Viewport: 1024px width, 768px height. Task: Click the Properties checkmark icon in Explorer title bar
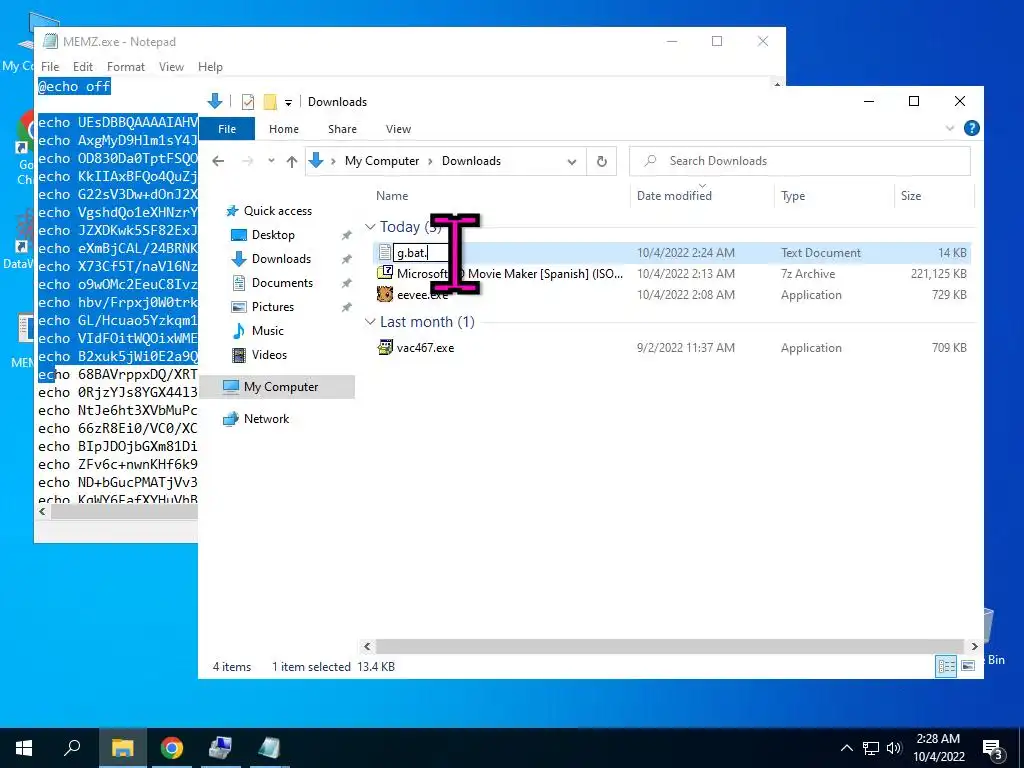[248, 102]
